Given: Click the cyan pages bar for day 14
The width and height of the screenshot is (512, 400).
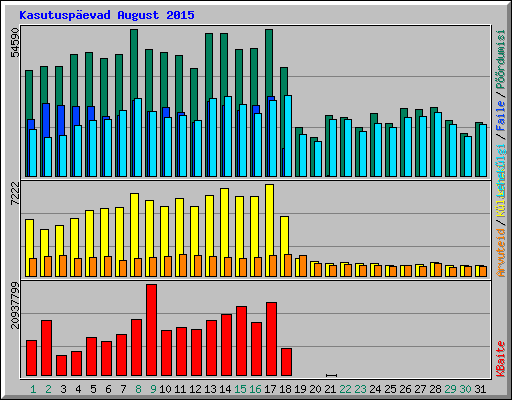Looking at the screenshot, I should [x=228, y=136].
